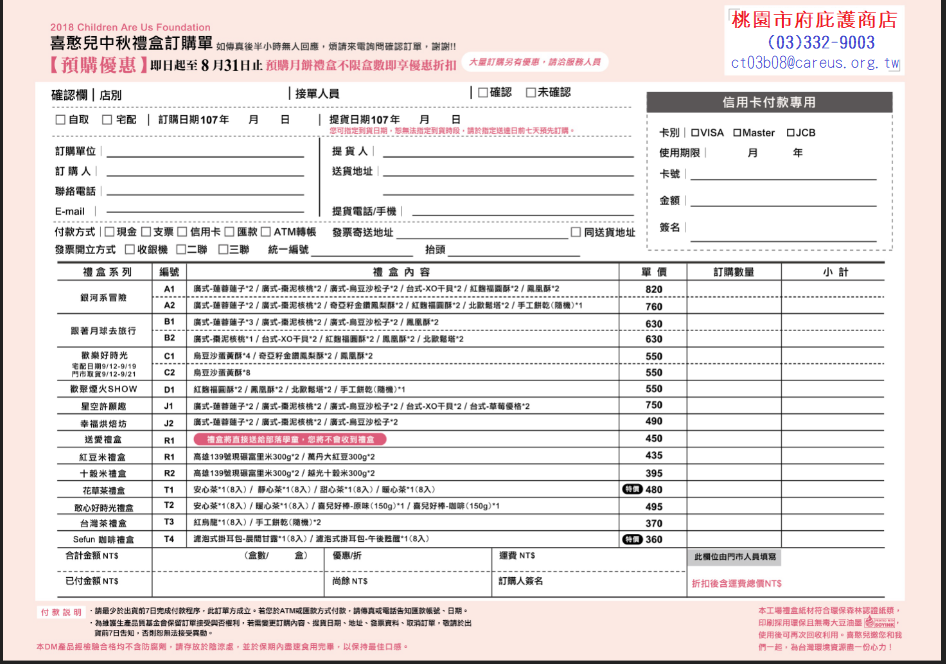Click the phone number (03)332-9003
Image resolution: width=946 pixels, height=664 pixels.
pyautogui.click(x=821, y=42)
